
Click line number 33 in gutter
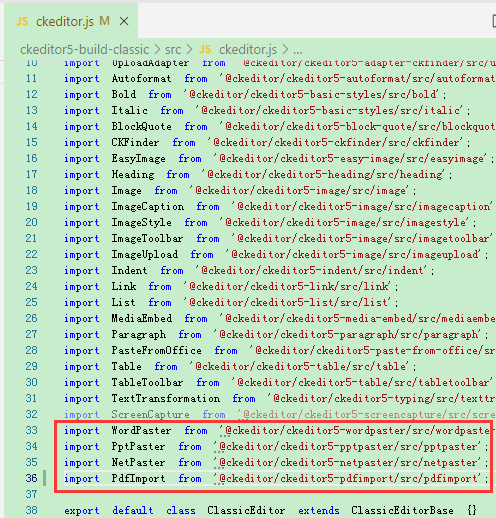coord(32,430)
